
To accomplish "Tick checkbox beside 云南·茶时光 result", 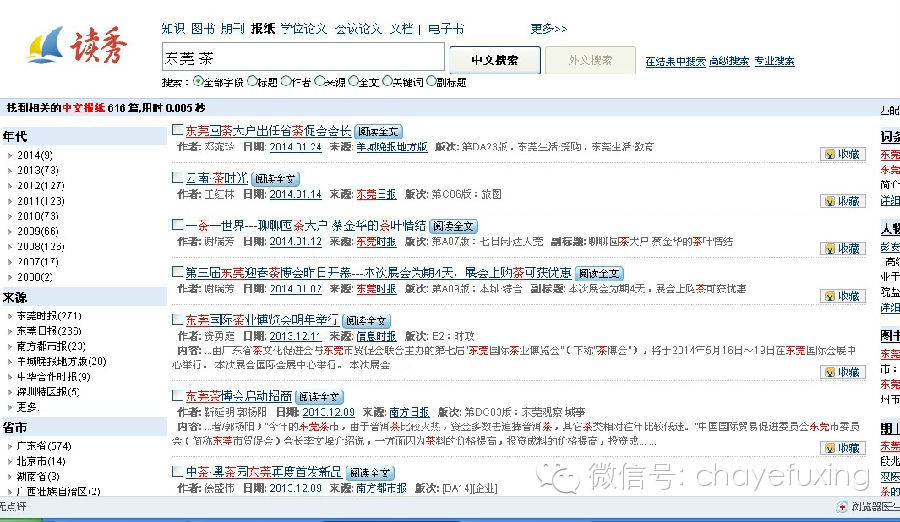I will pos(177,177).
